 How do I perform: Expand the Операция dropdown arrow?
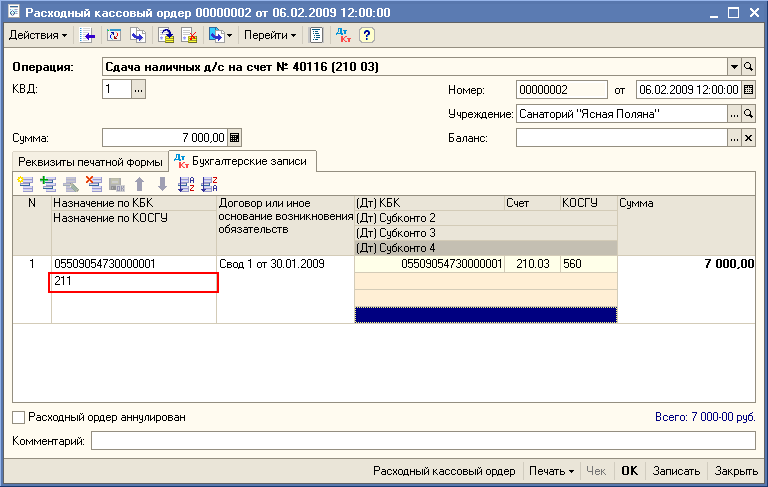[x=734, y=67]
